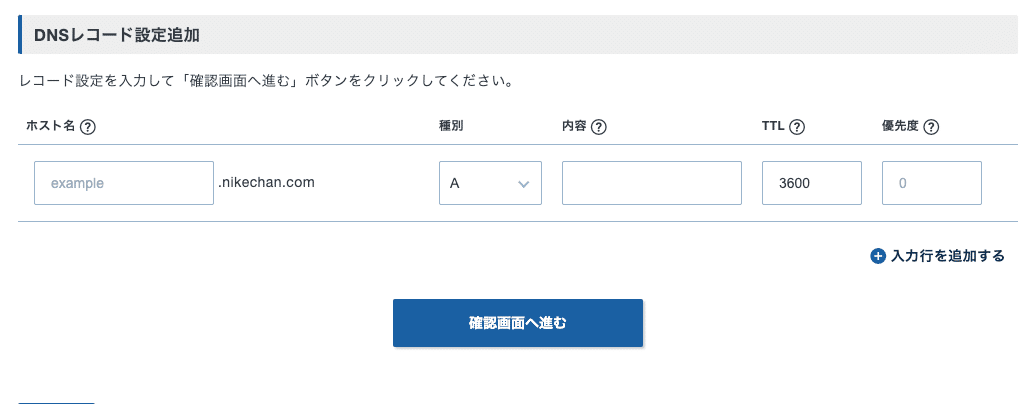1031x404 pixels.
Task: Click the help icon next to 内容
Action: (x=599, y=127)
